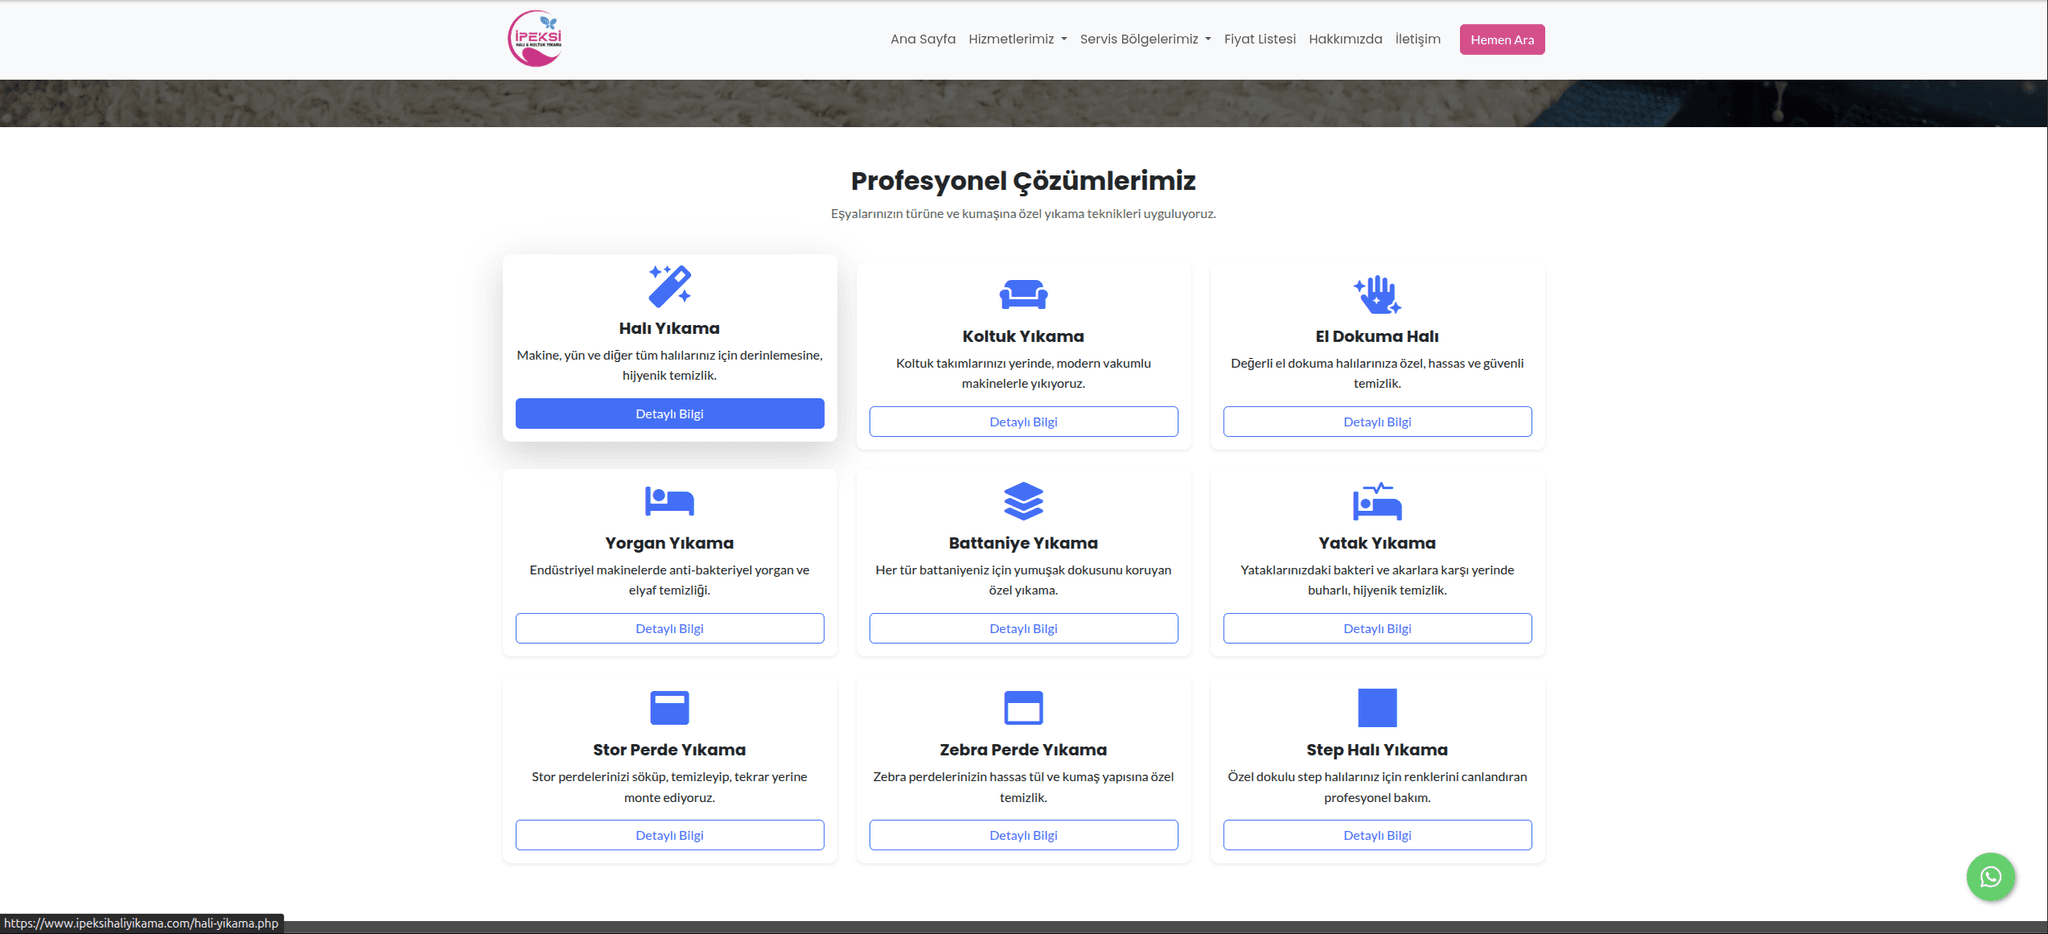Click the carpet hero banner image
This screenshot has width=2048, height=934.
click(1023, 103)
